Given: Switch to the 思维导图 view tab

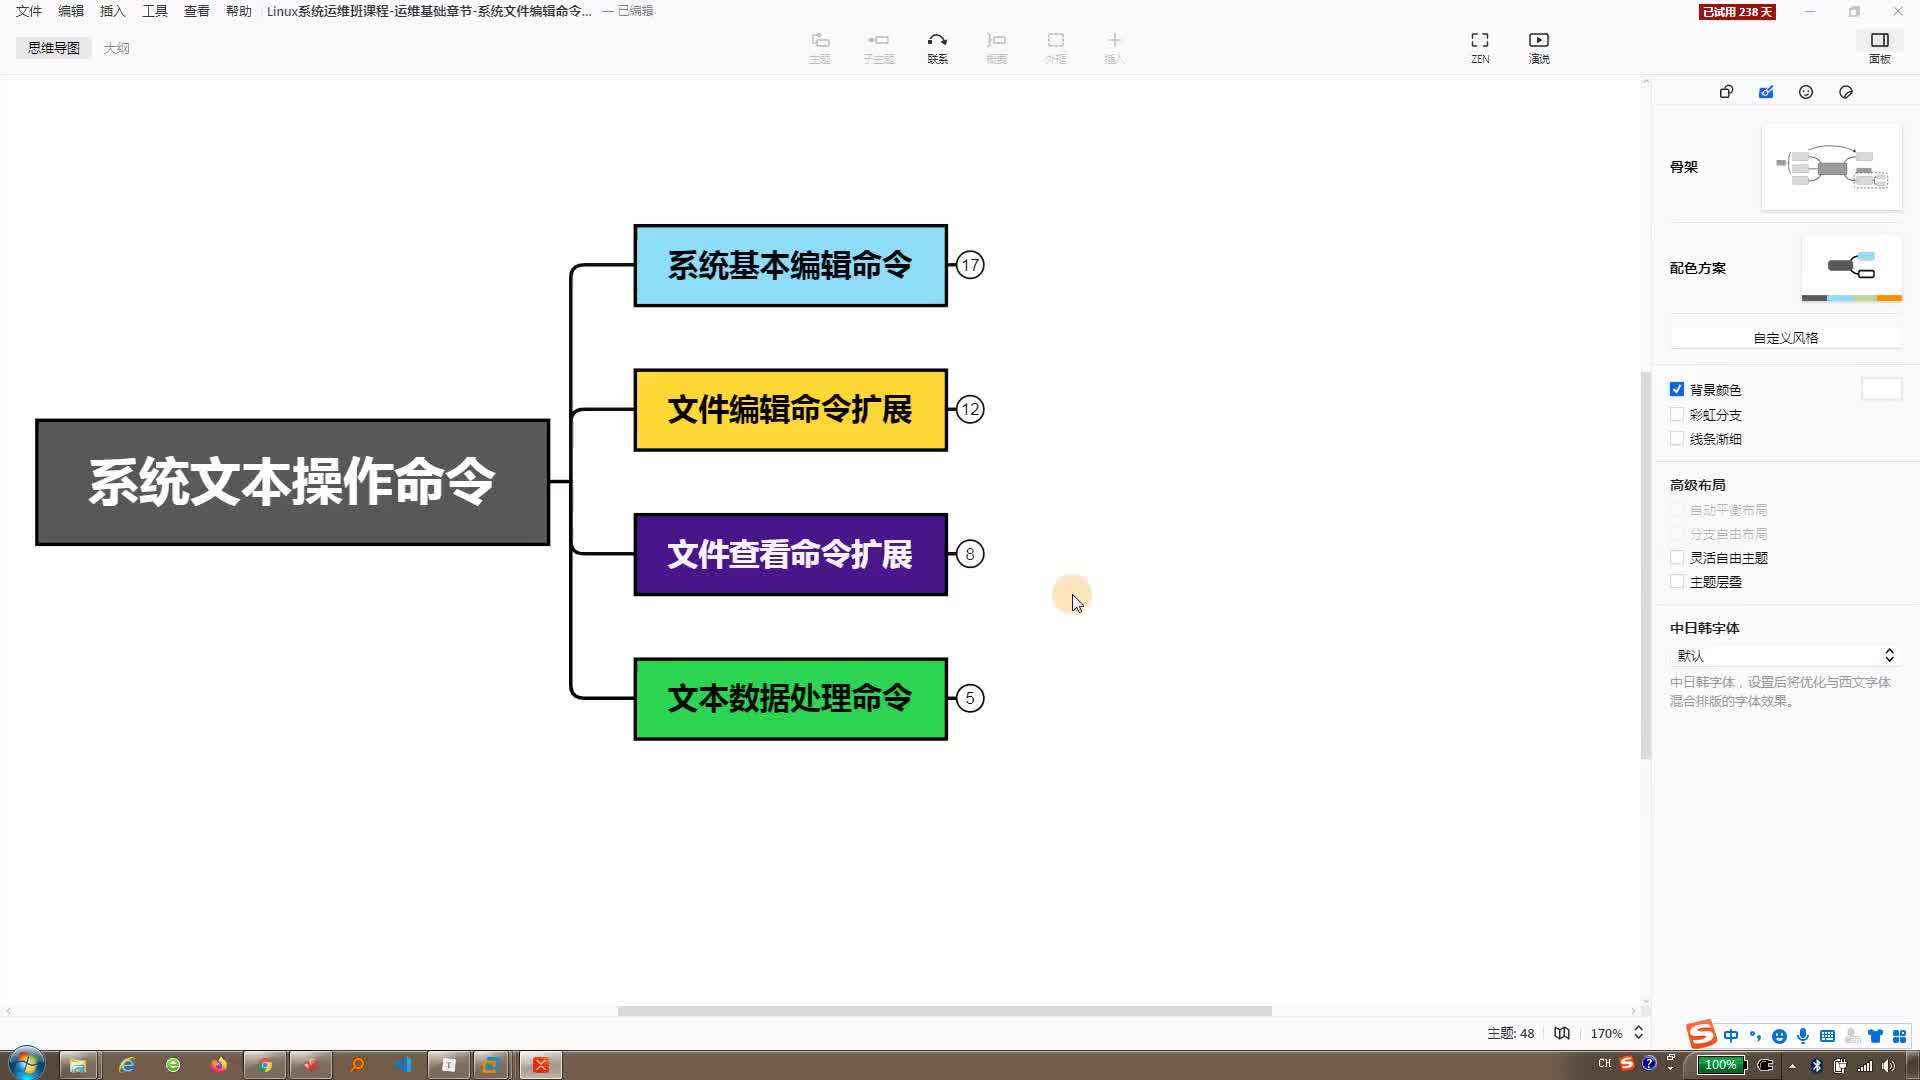Looking at the screenshot, I should (54, 48).
